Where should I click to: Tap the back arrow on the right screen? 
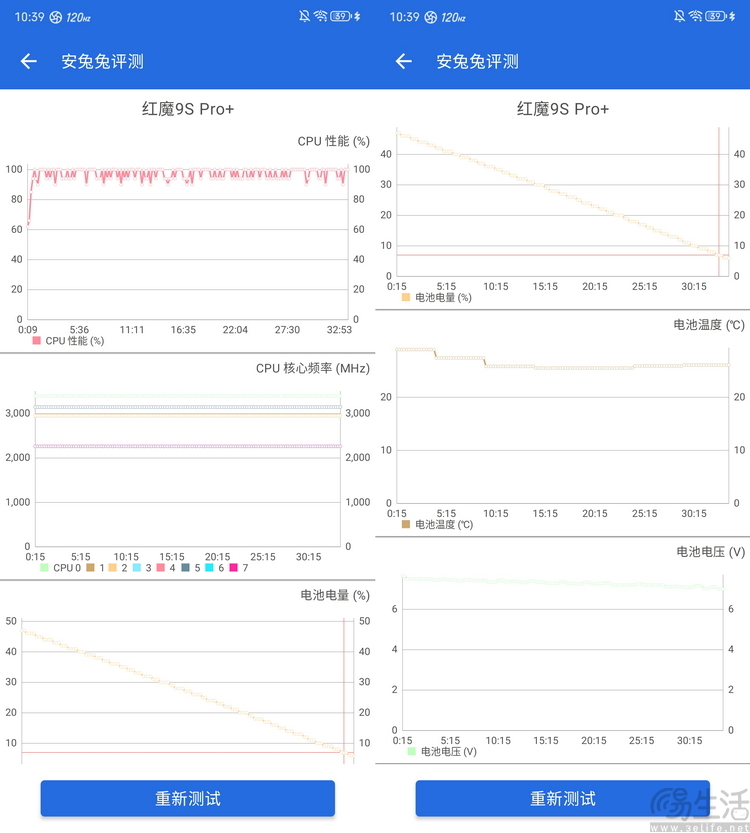click(403, 61)
